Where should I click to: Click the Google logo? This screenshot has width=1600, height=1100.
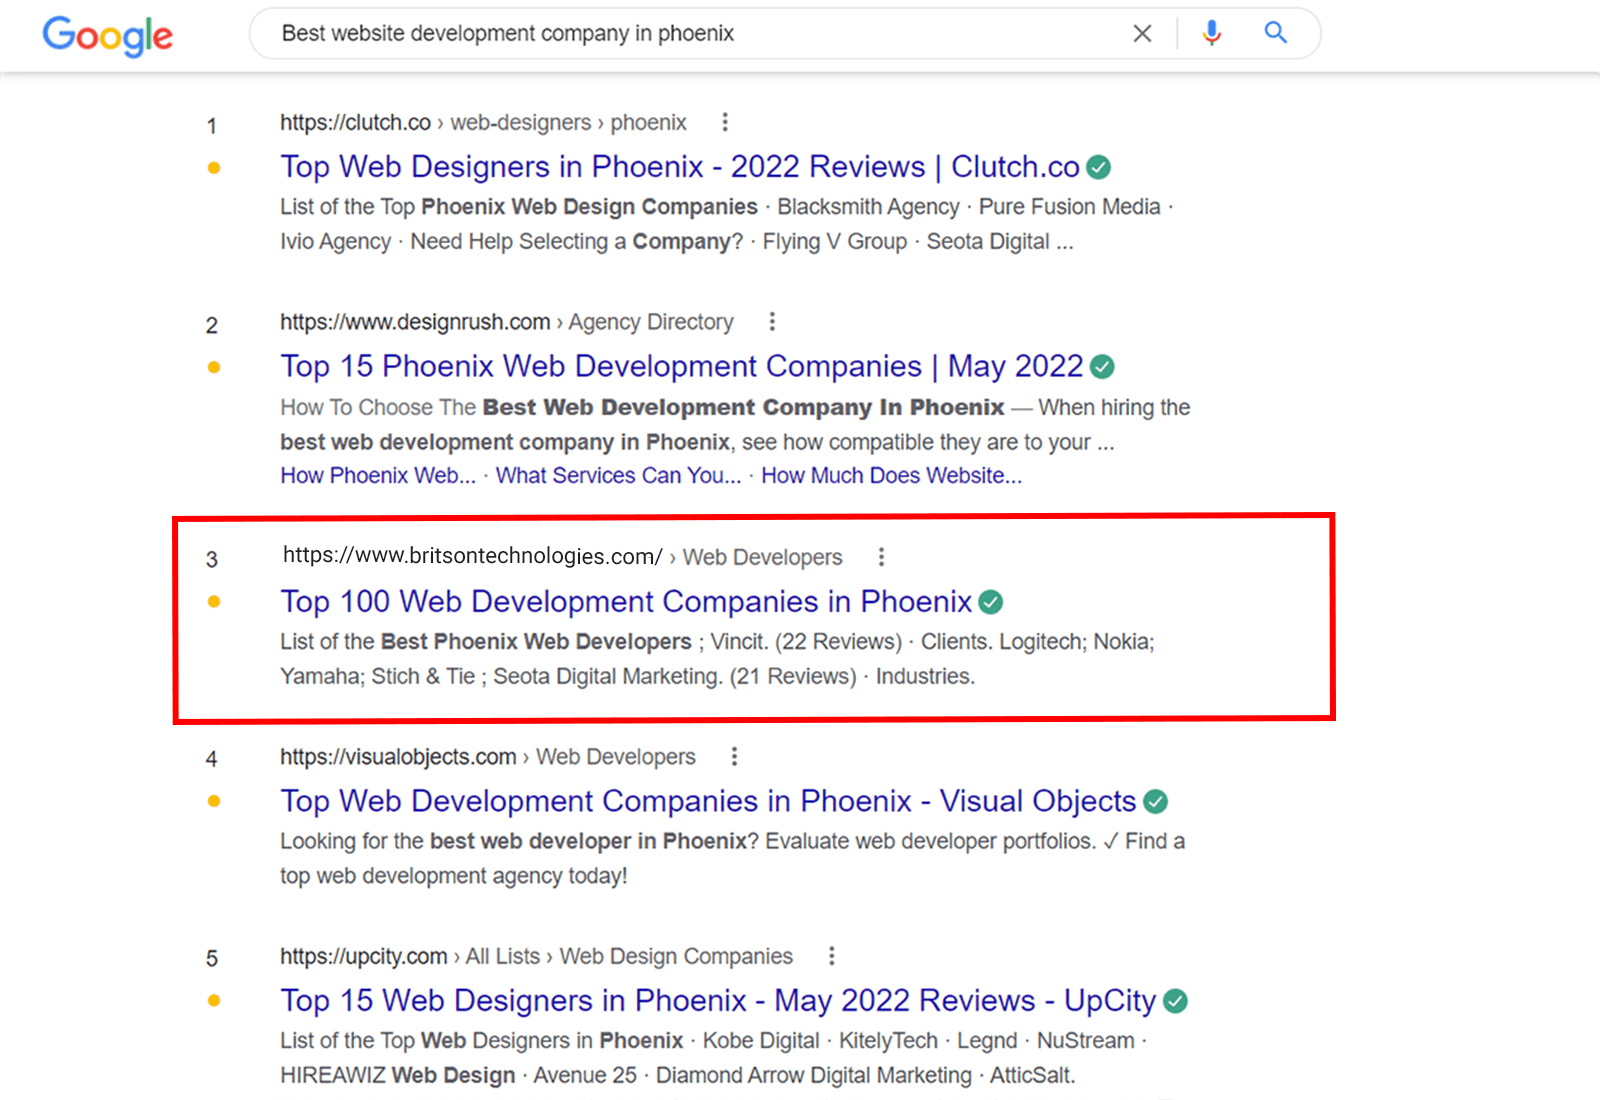(108, 36)
